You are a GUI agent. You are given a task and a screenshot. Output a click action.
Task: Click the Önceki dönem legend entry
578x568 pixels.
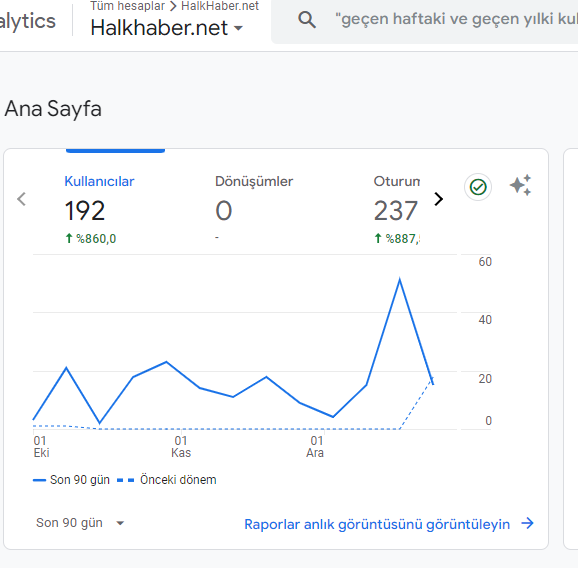(167, 480)
